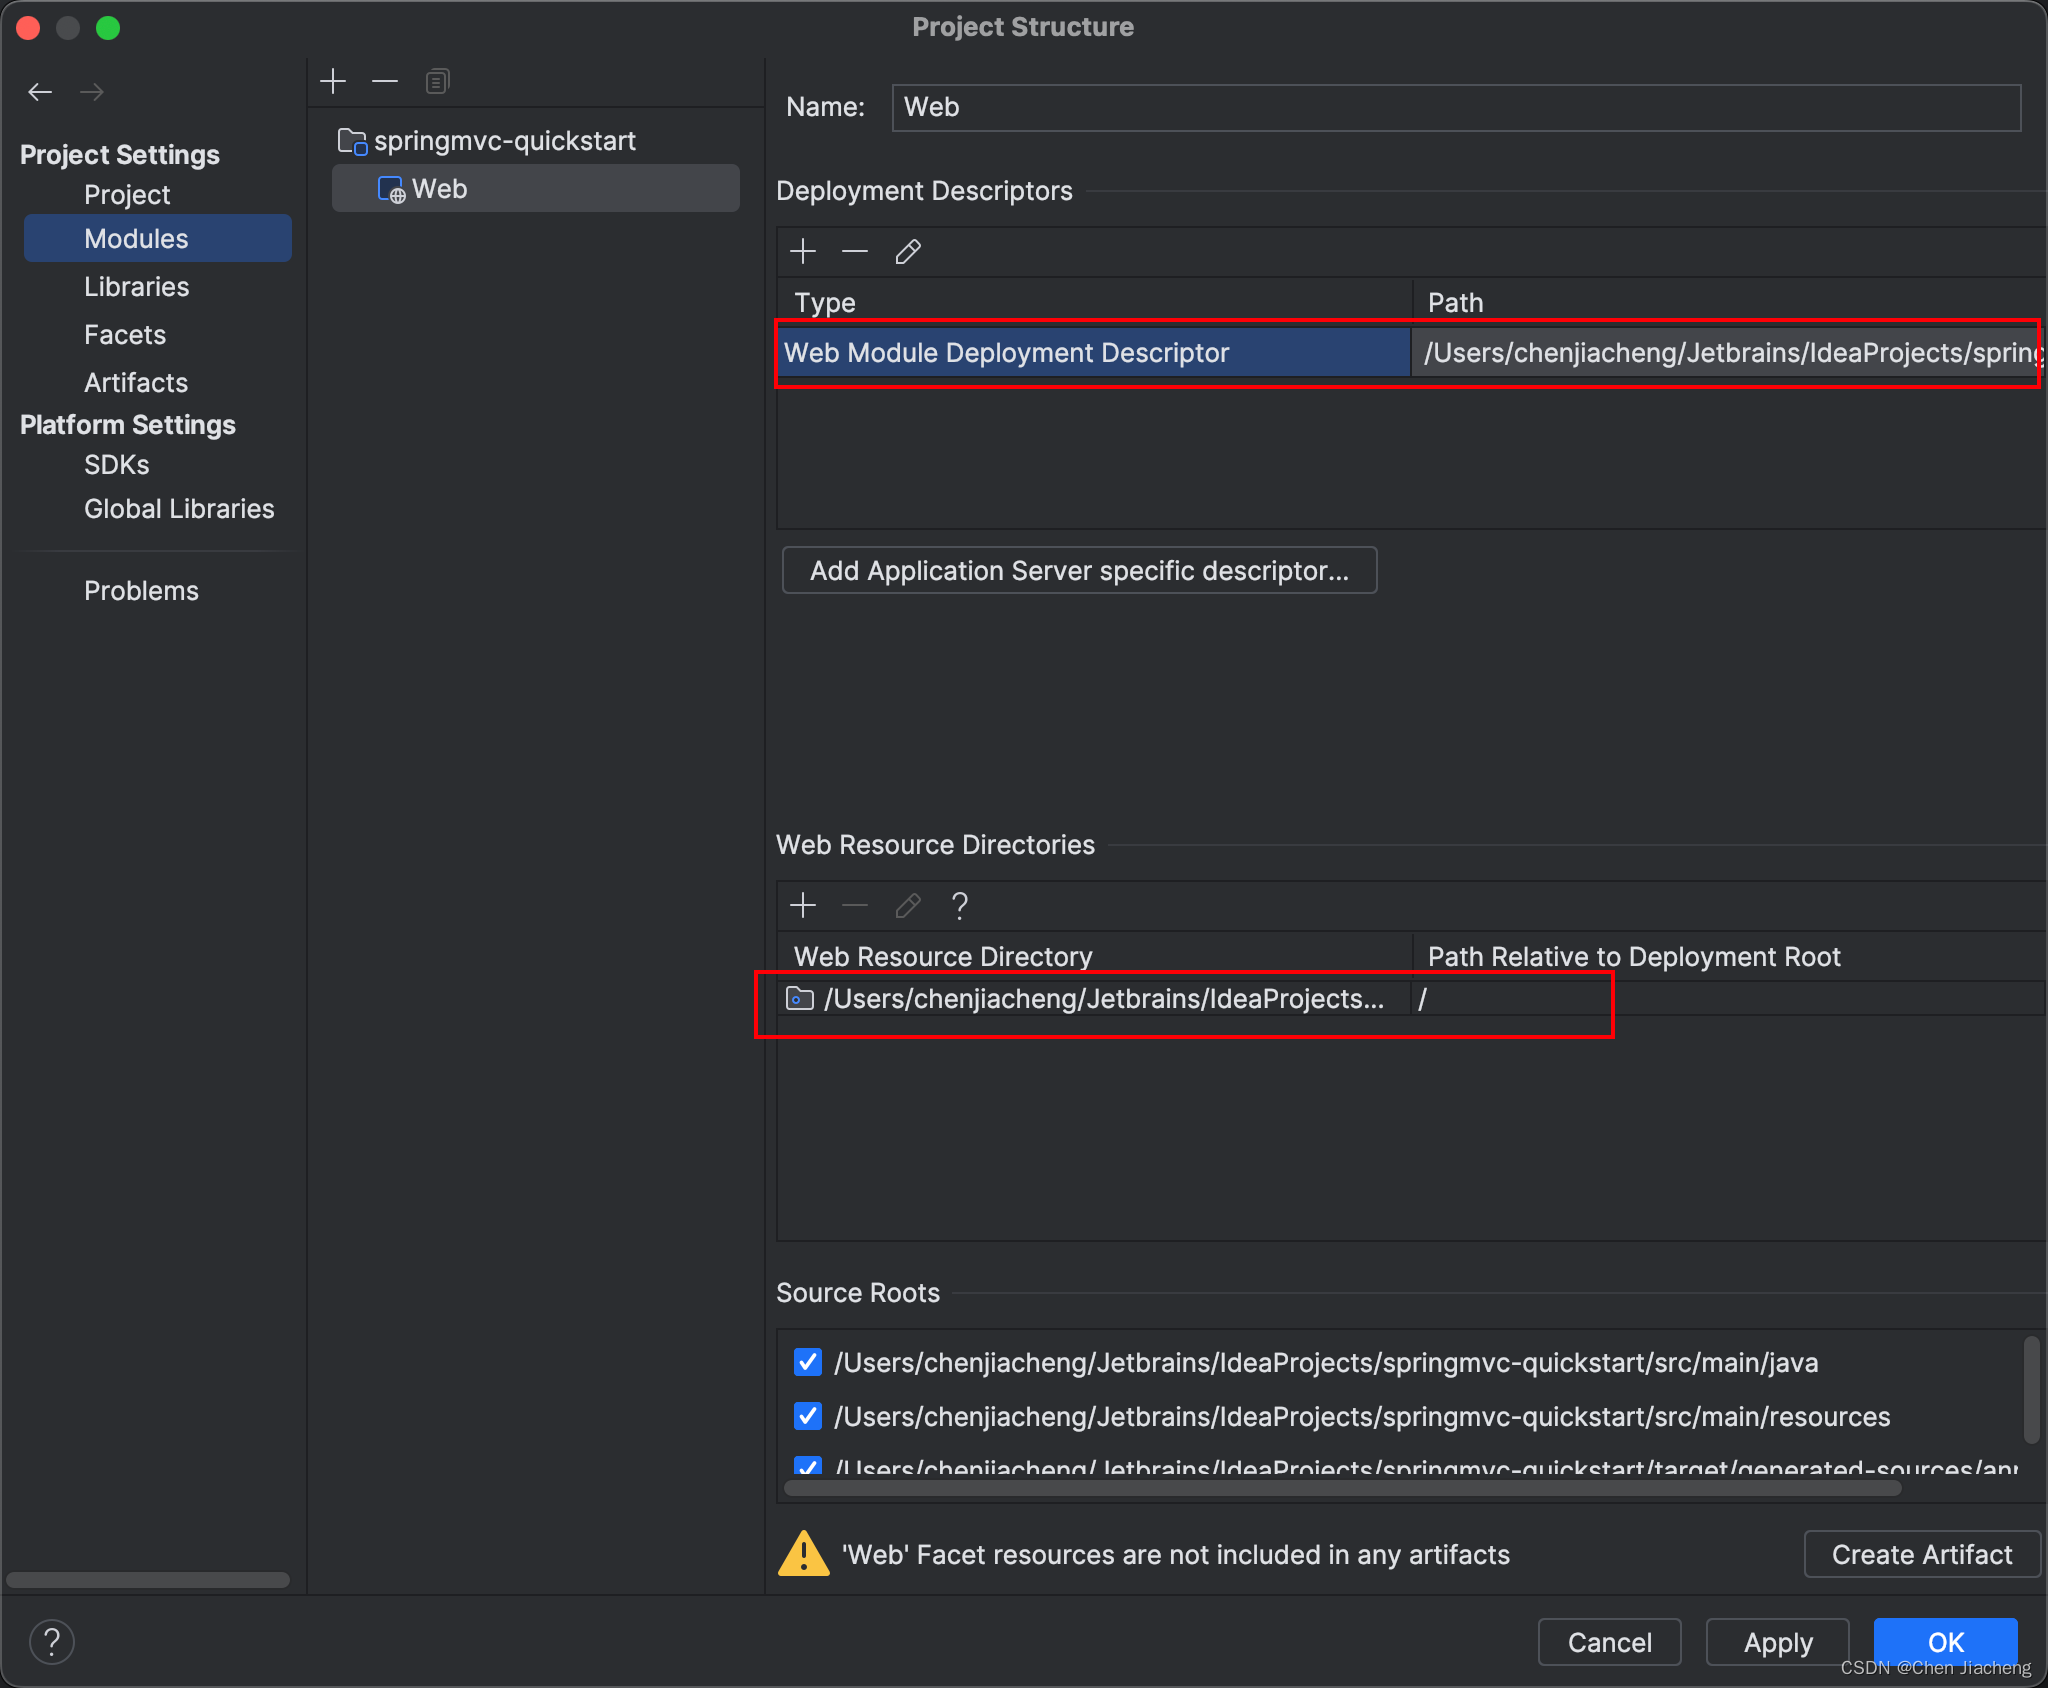Click the facet warning triangle icon
The width and height of the screenshot is (2048, 1688).
804,1554
